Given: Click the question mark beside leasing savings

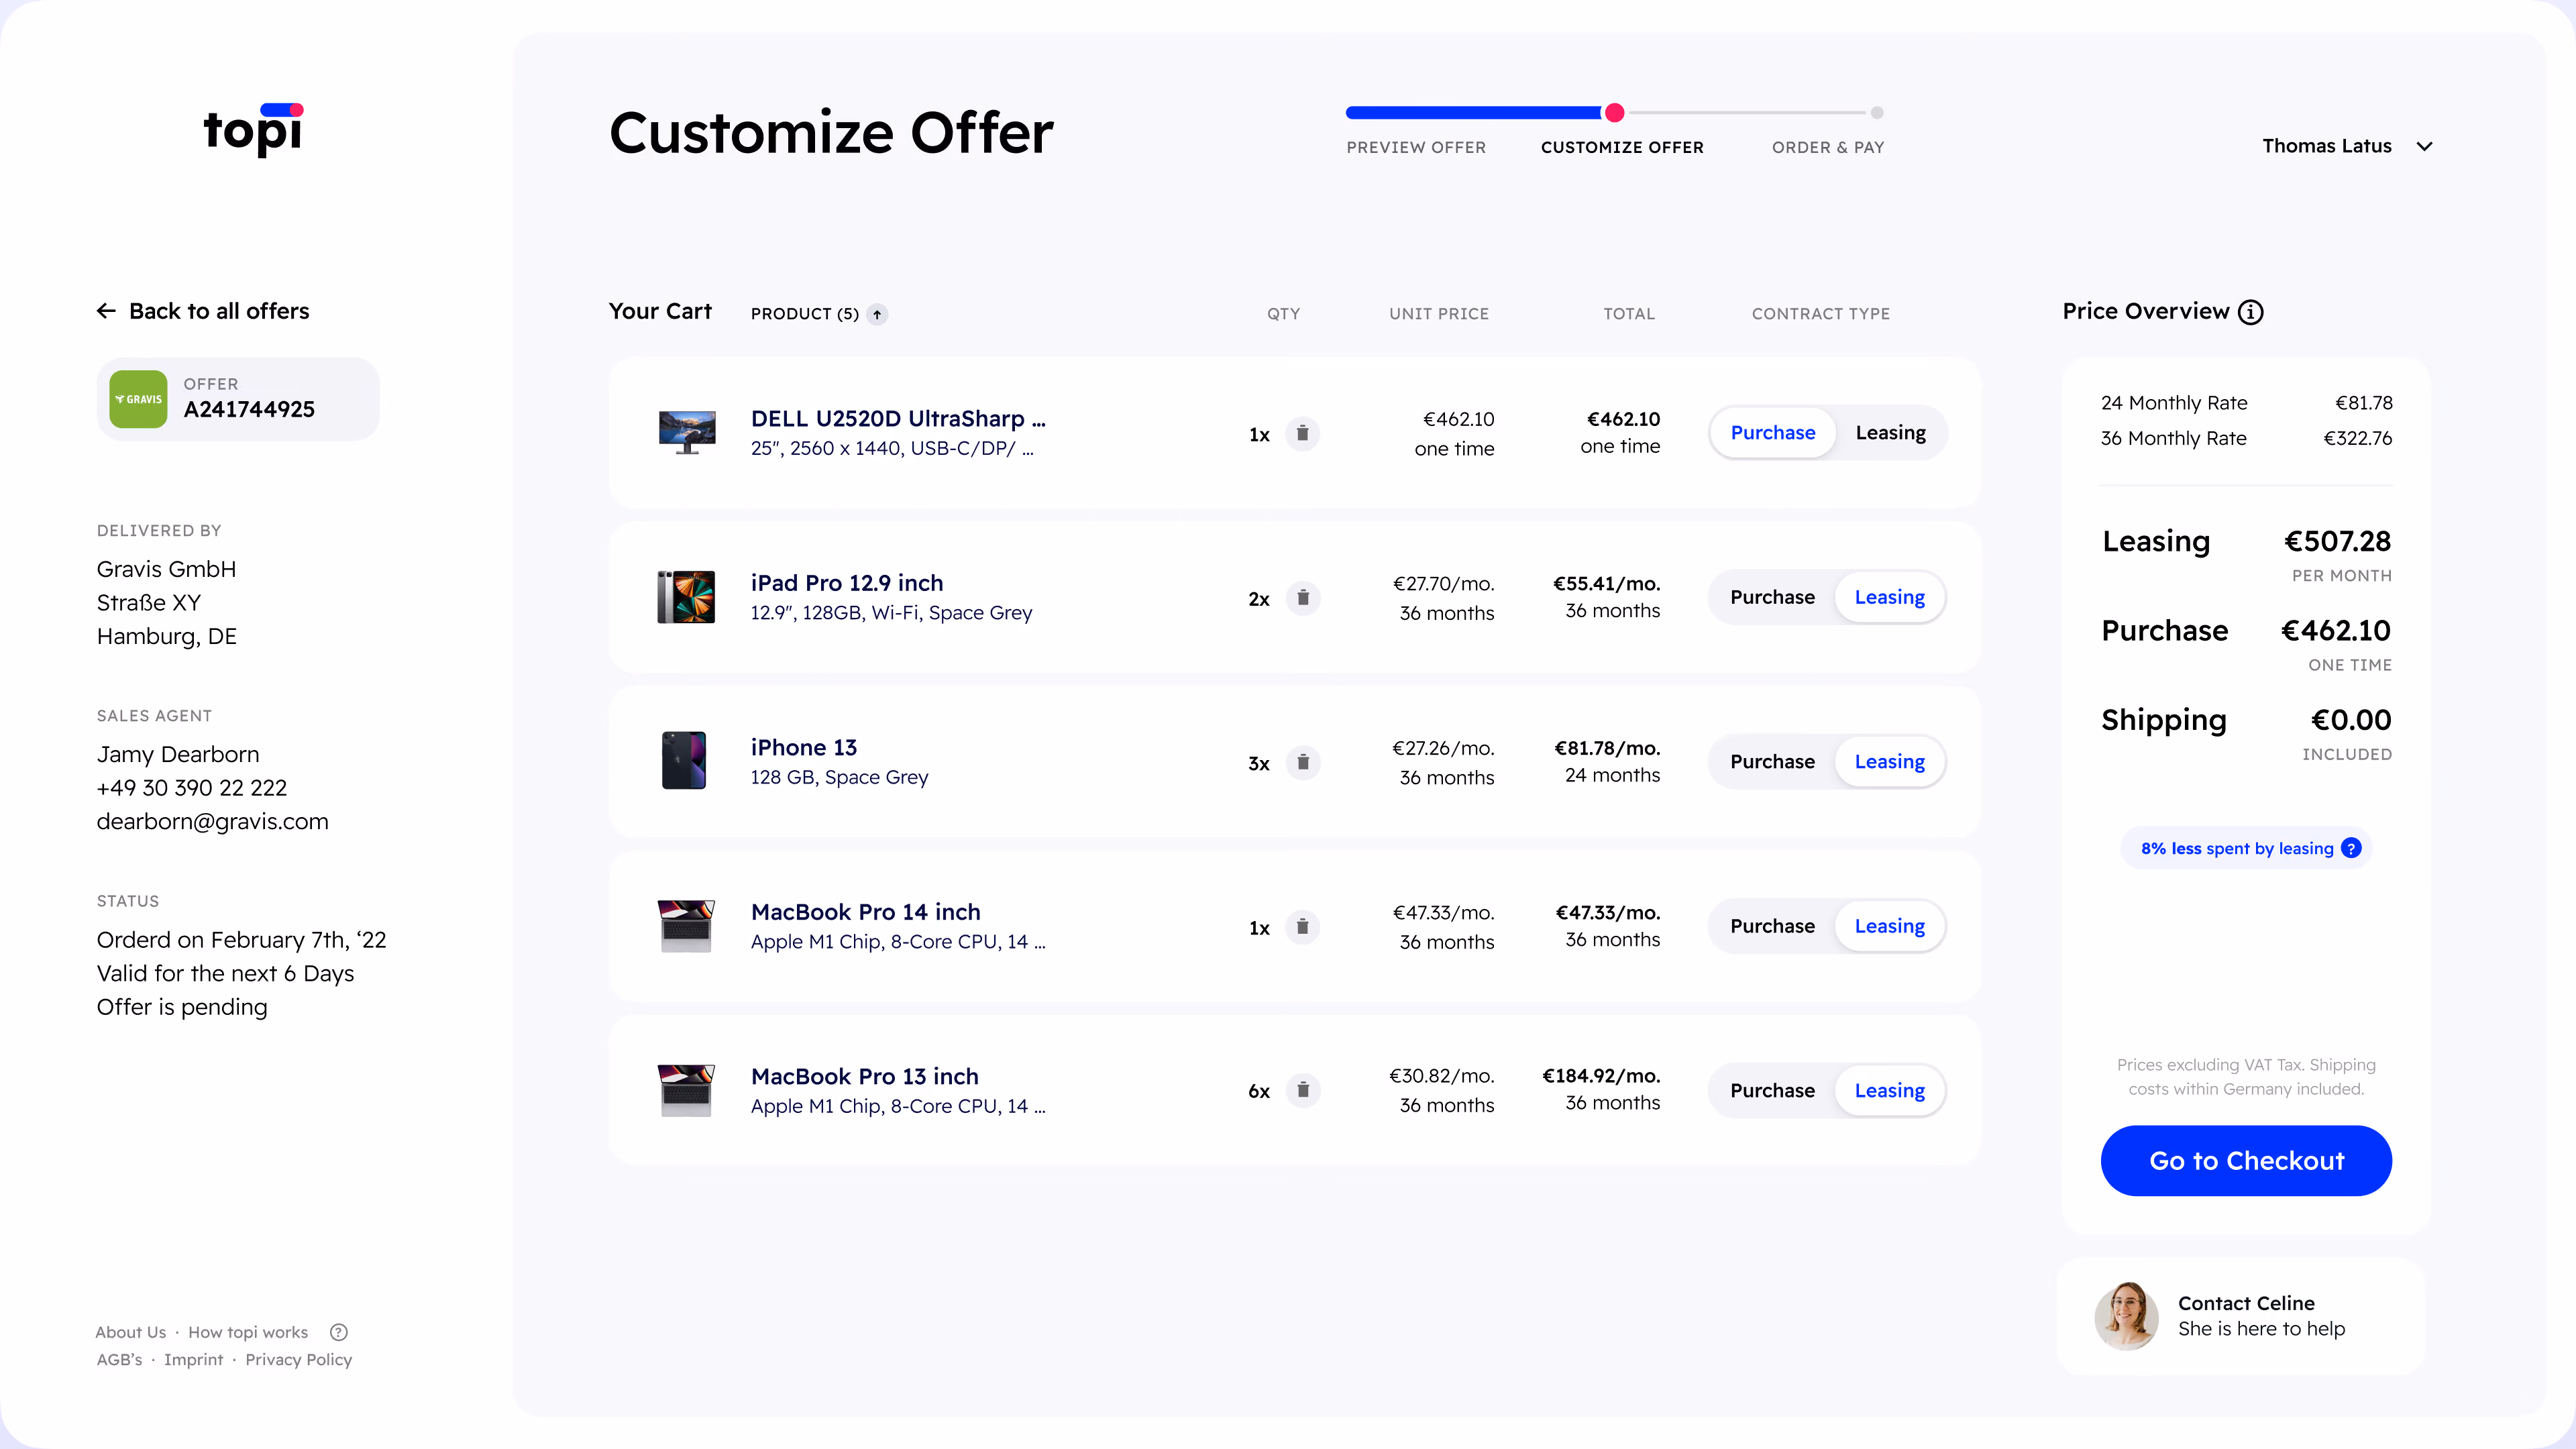Looking at the screenshot, I should (x=2351, y=848).
